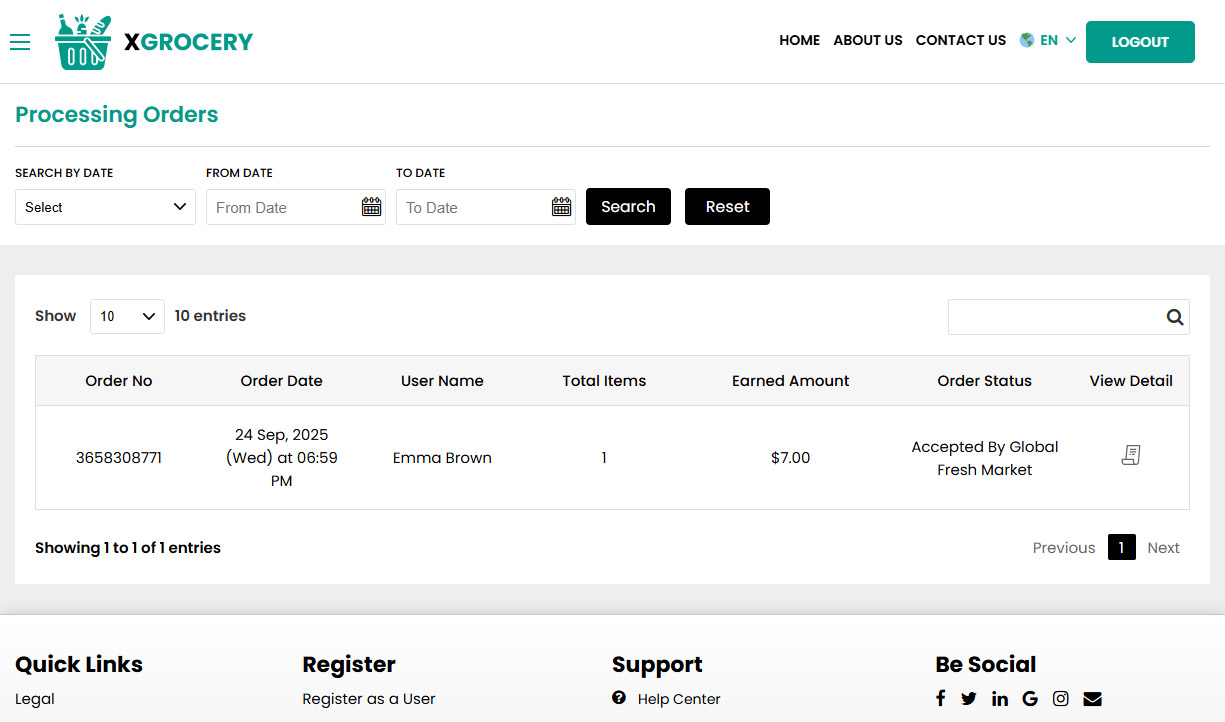Click the table search magnifier icon
This screenshot has height=722, width=1225.
click(x=1174, y=317)
